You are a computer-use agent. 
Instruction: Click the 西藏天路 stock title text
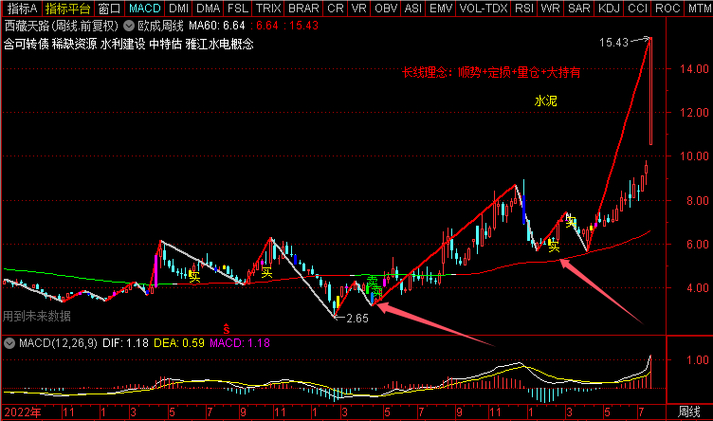(x=27, y=25)
